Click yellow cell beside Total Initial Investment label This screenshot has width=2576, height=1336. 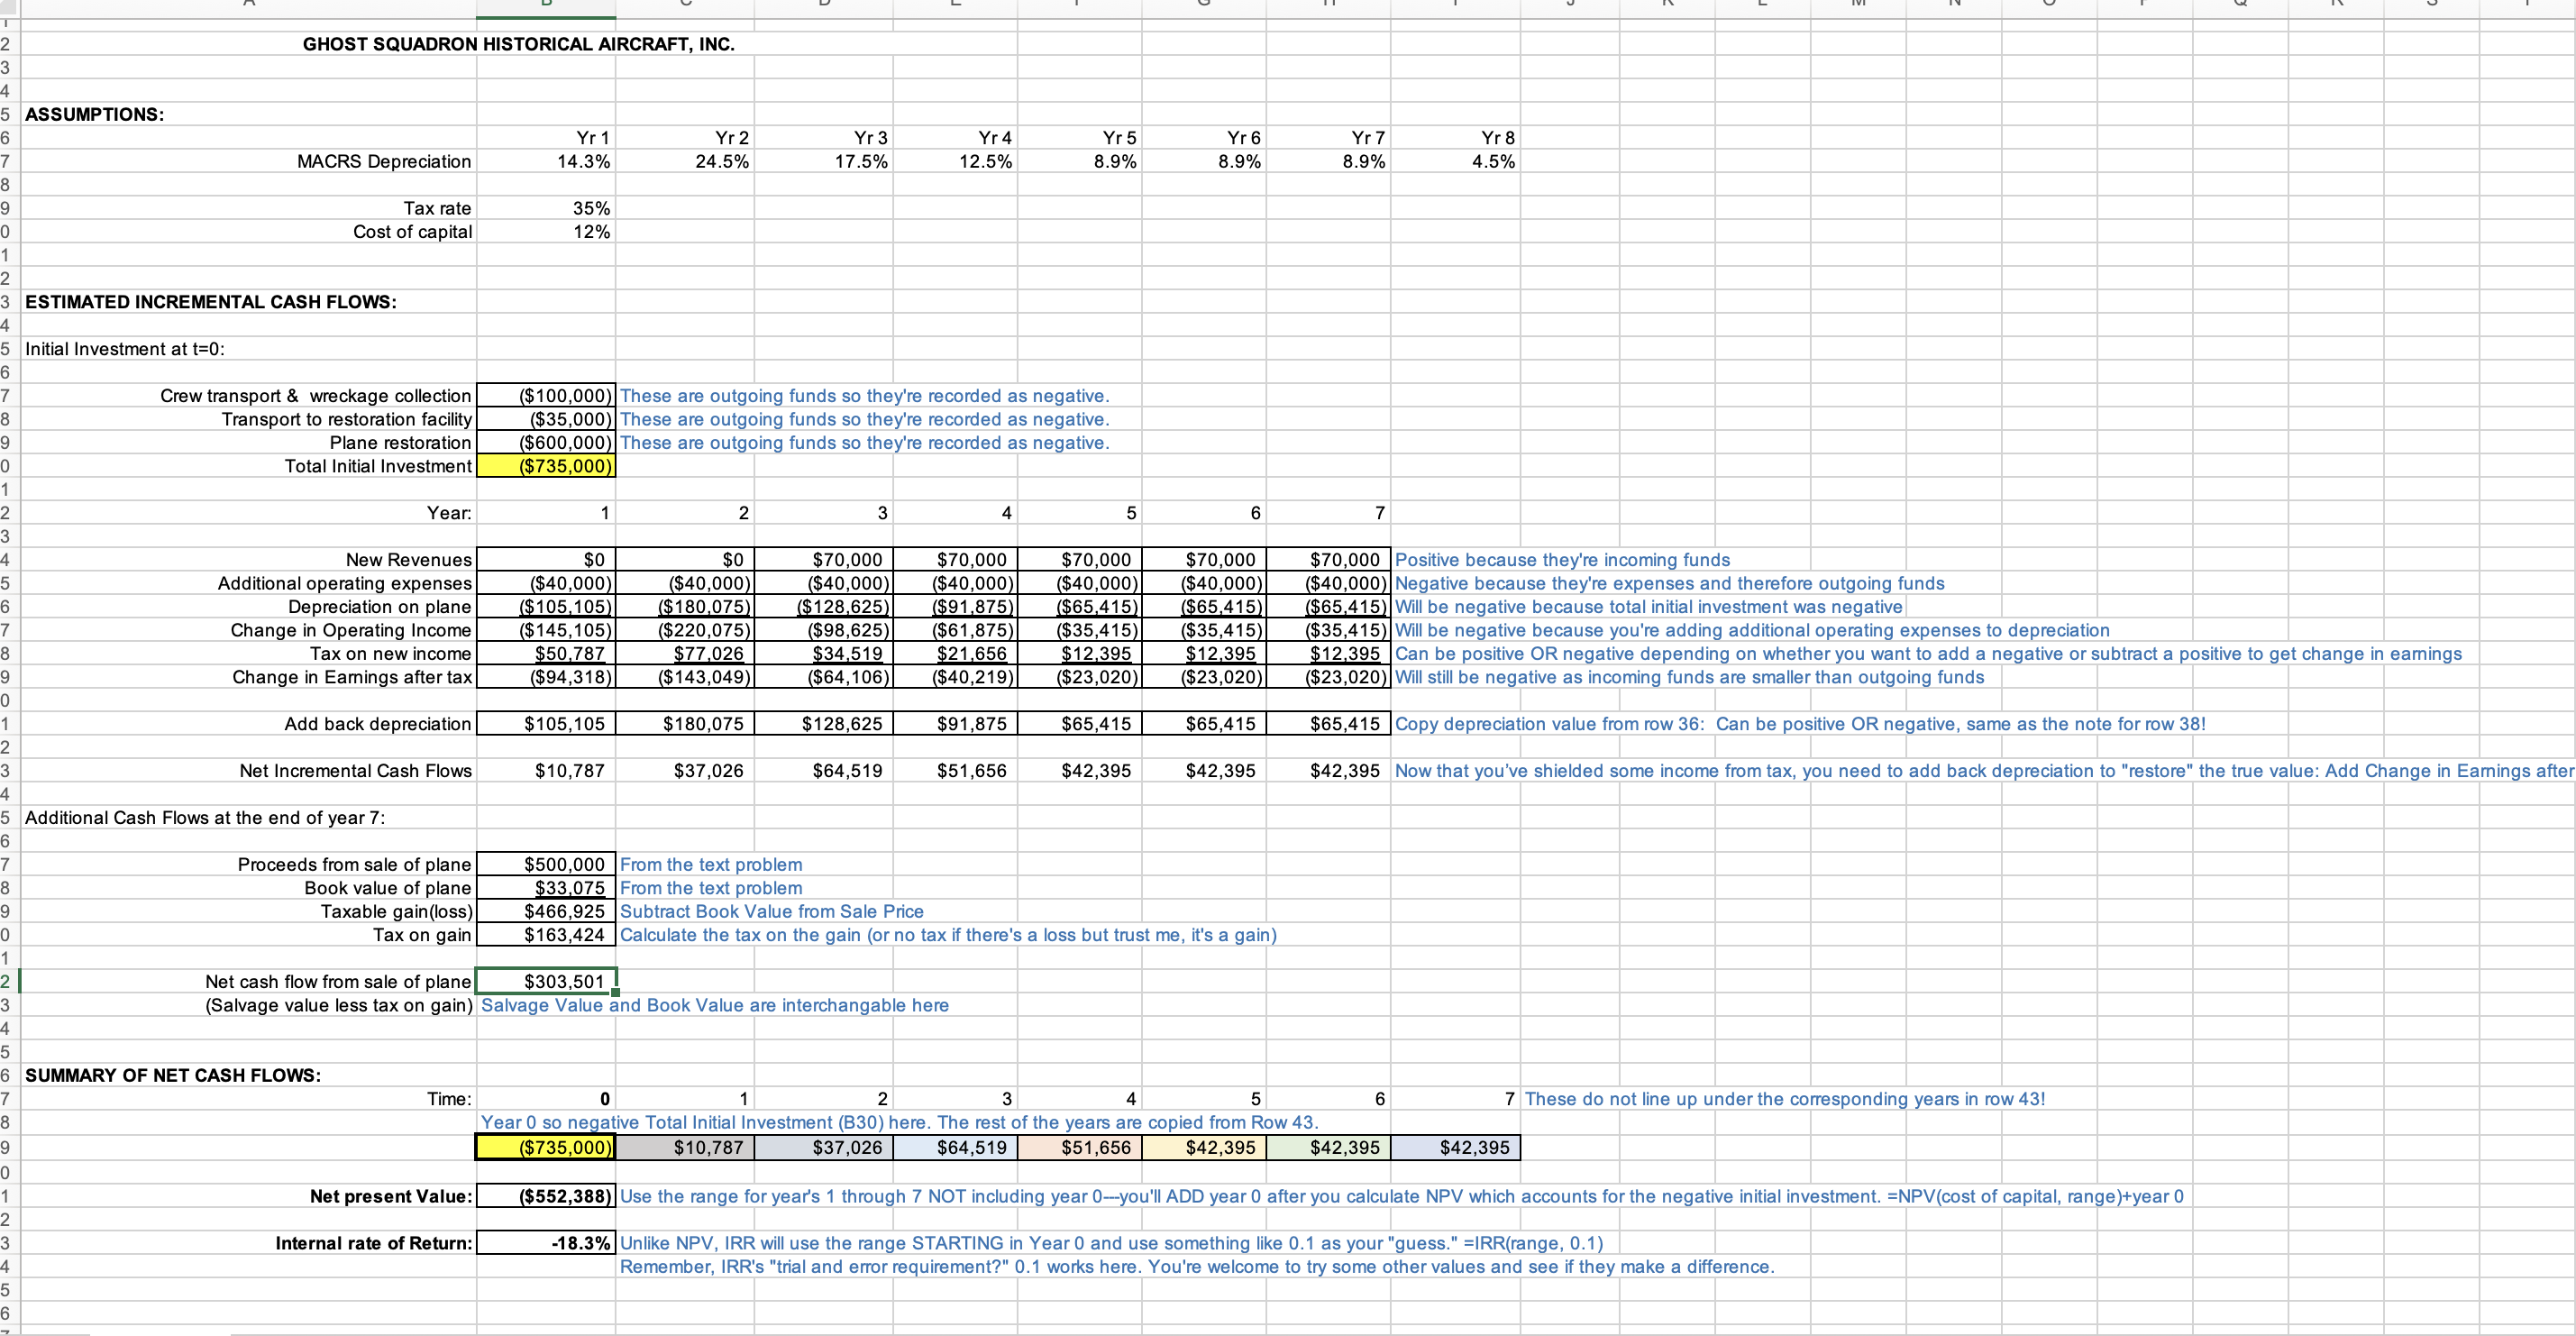click(x=565, y=466)
